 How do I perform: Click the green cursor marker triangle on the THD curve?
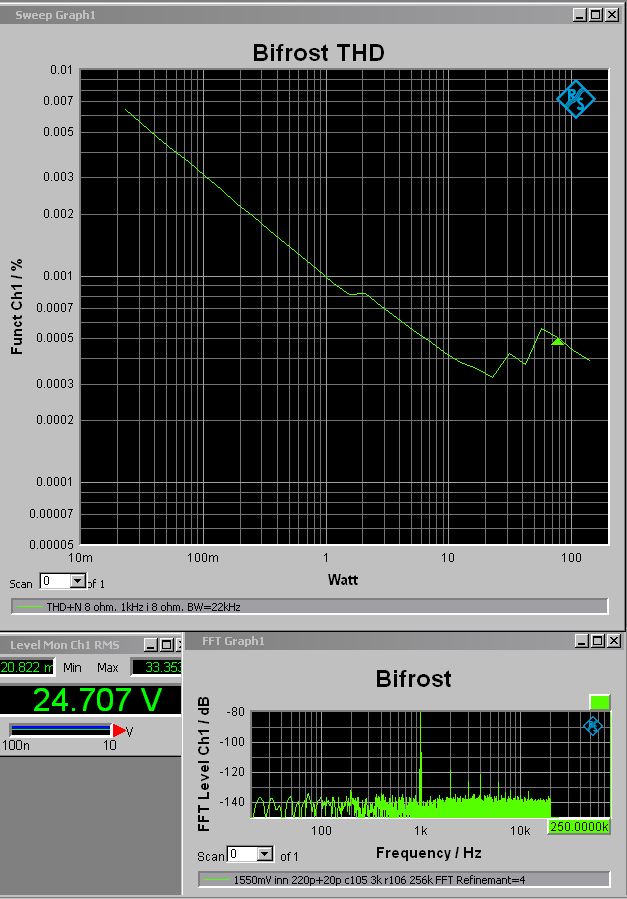tap(557, 342)
